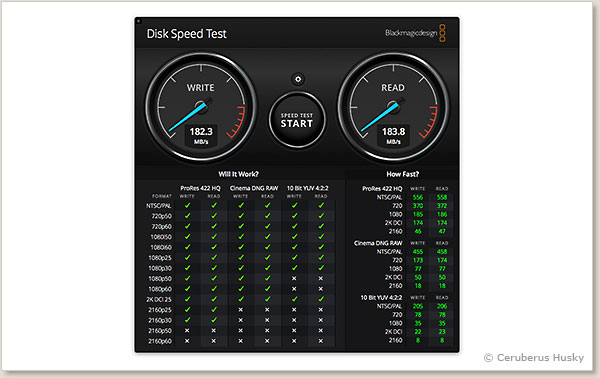Click Cinema DNG RAW heading in How Fast panel
The height and width of the screenshot is (378, 600).
[378, 243]
